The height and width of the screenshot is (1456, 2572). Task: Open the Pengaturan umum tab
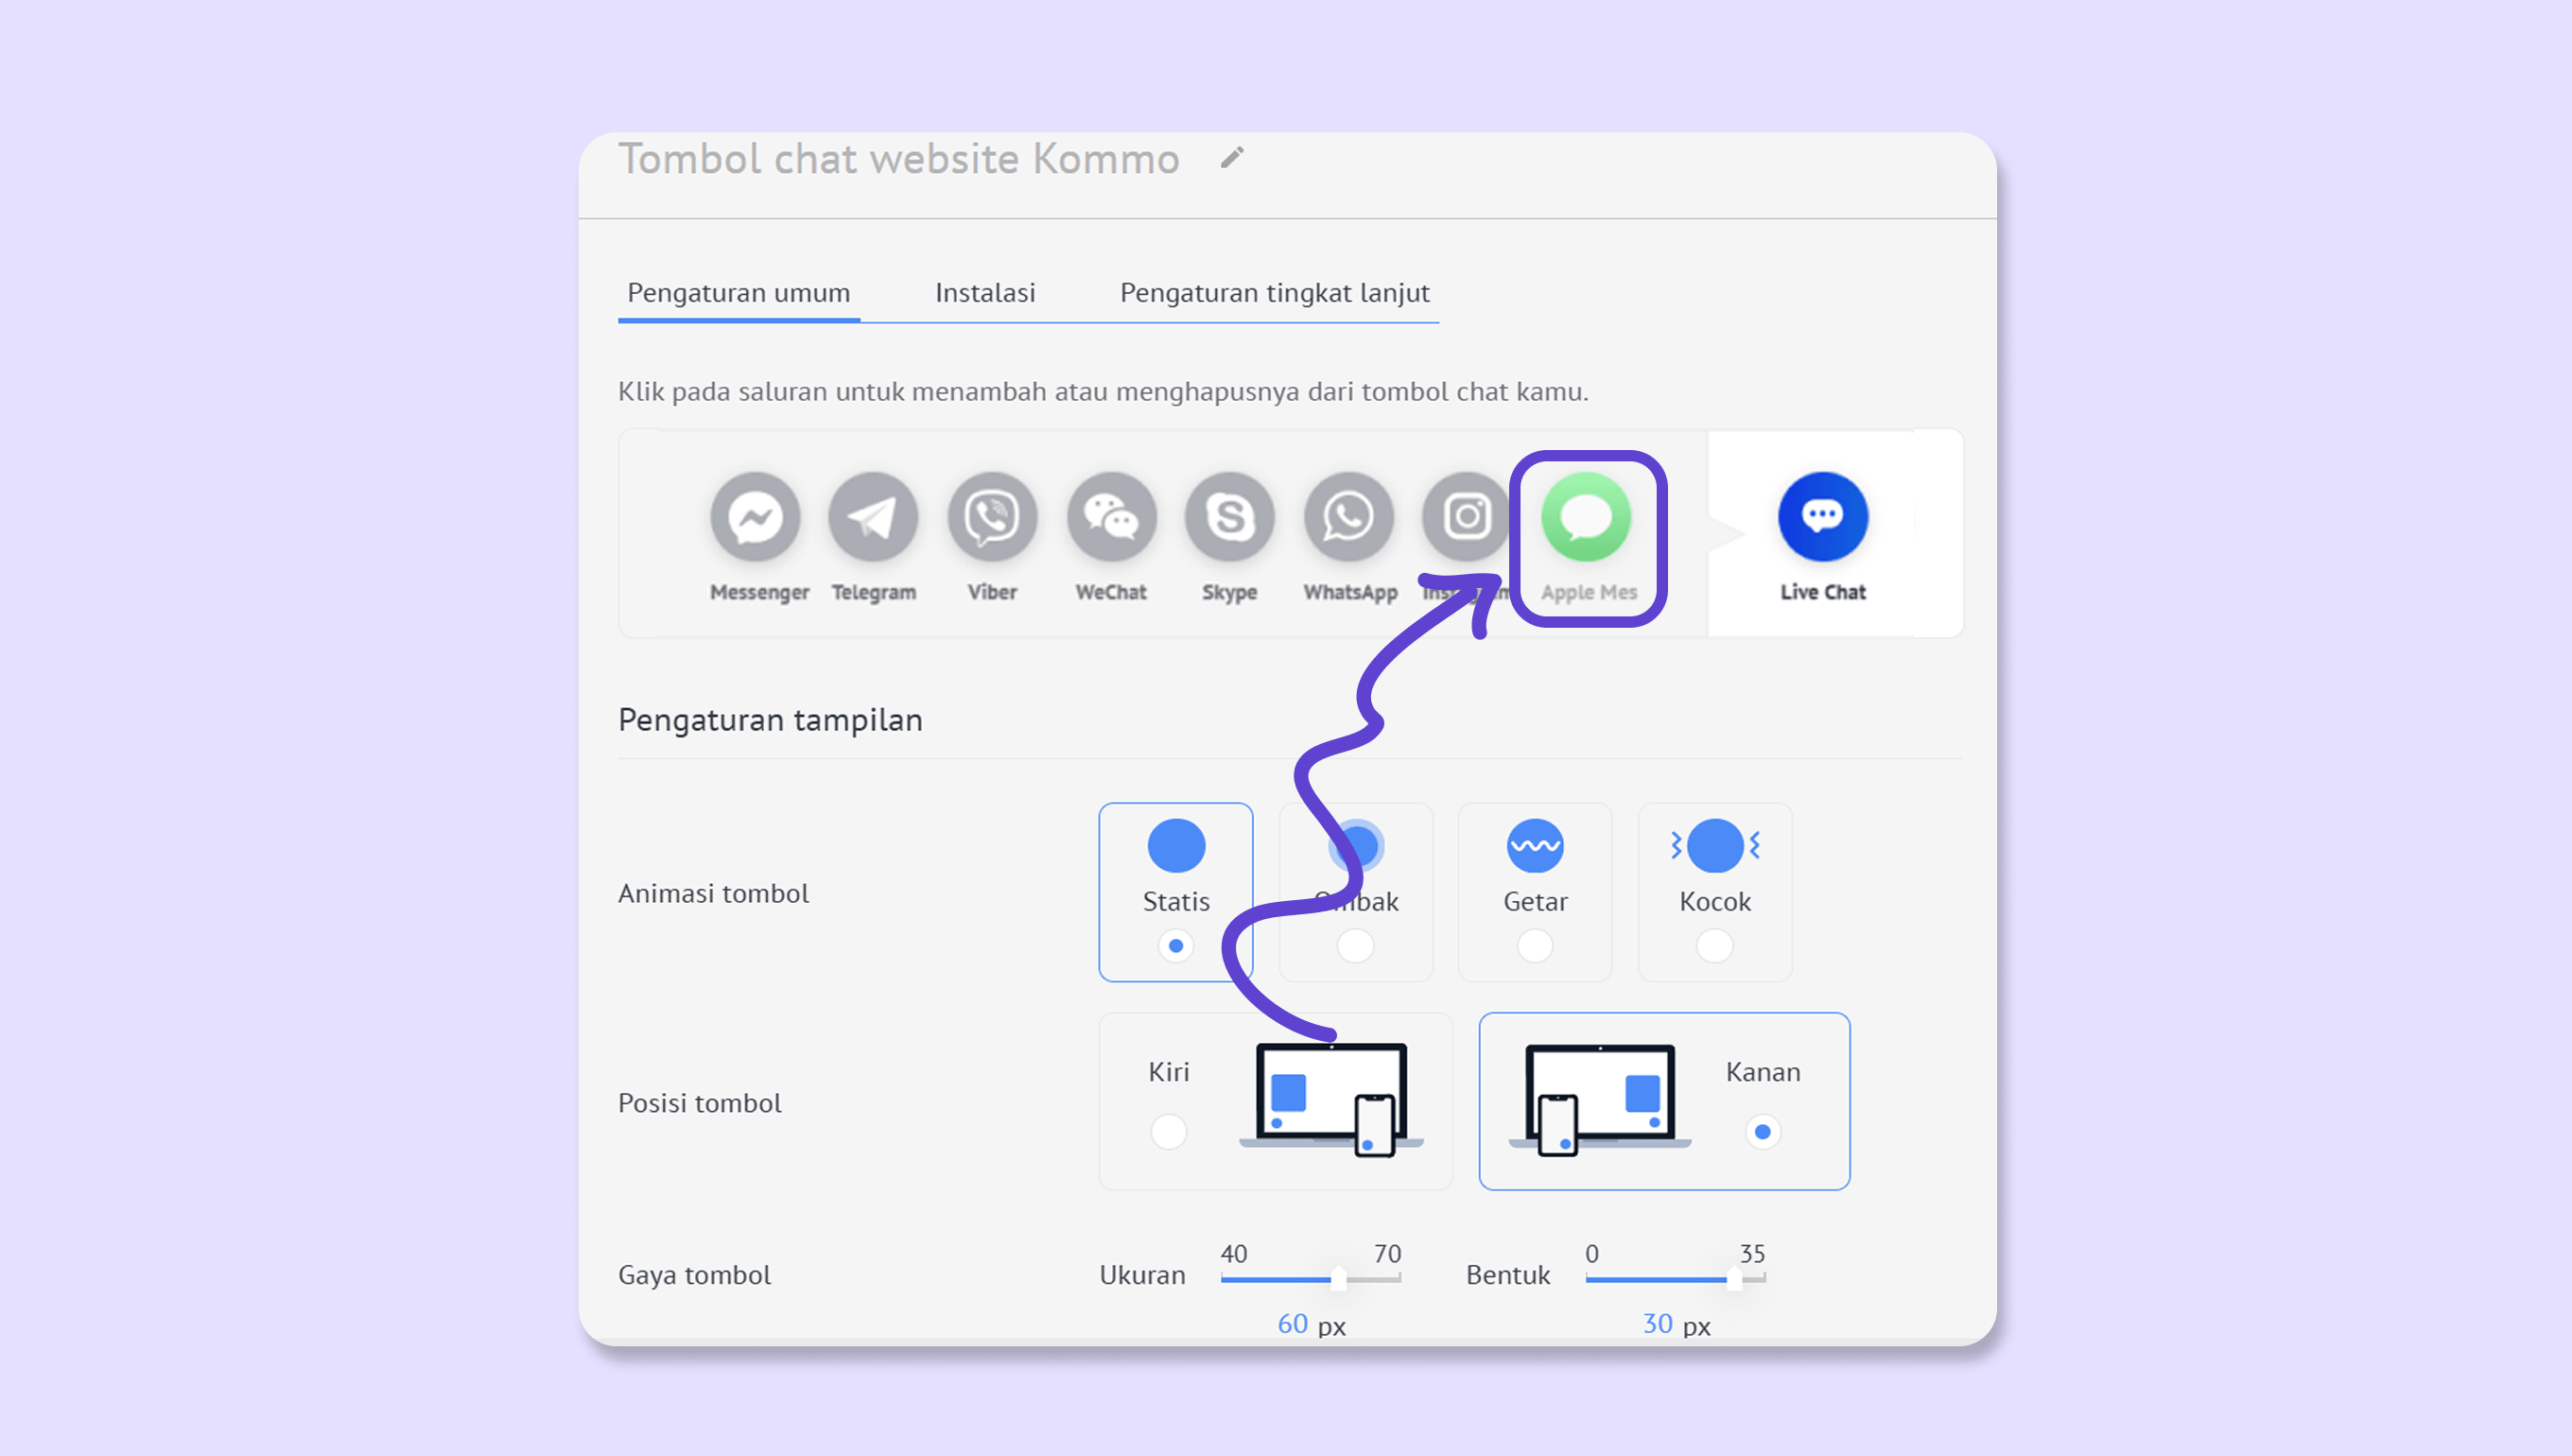pyautogui.click(x=738, y=293)
